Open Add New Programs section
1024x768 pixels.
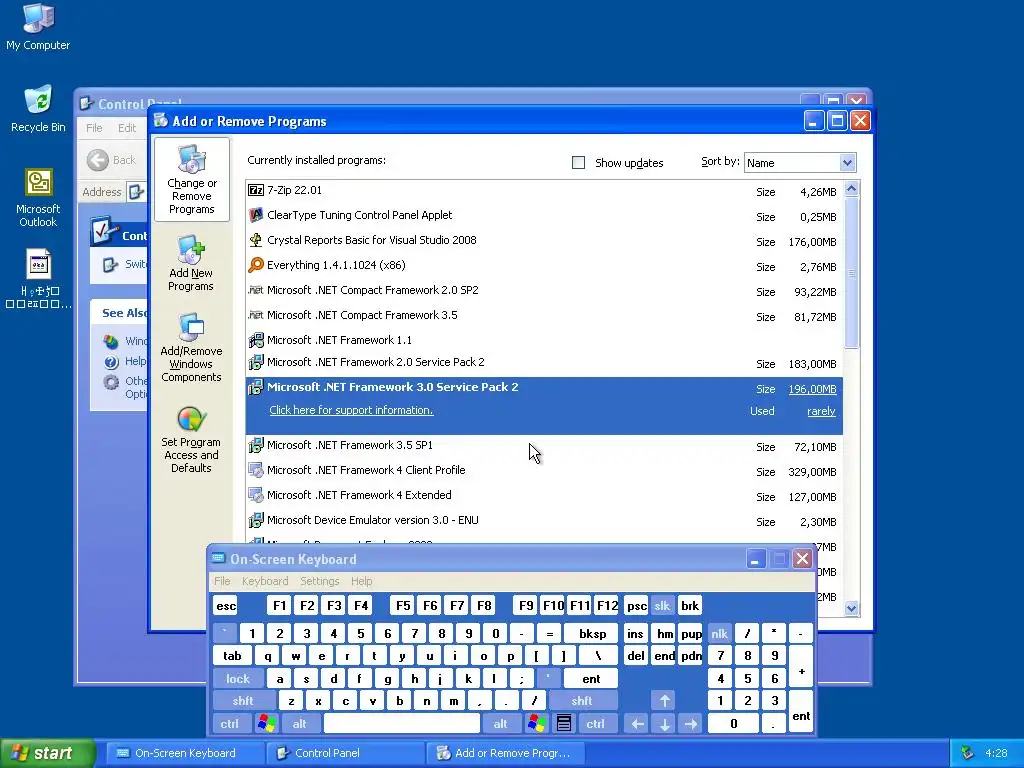(x=191, y=264)
